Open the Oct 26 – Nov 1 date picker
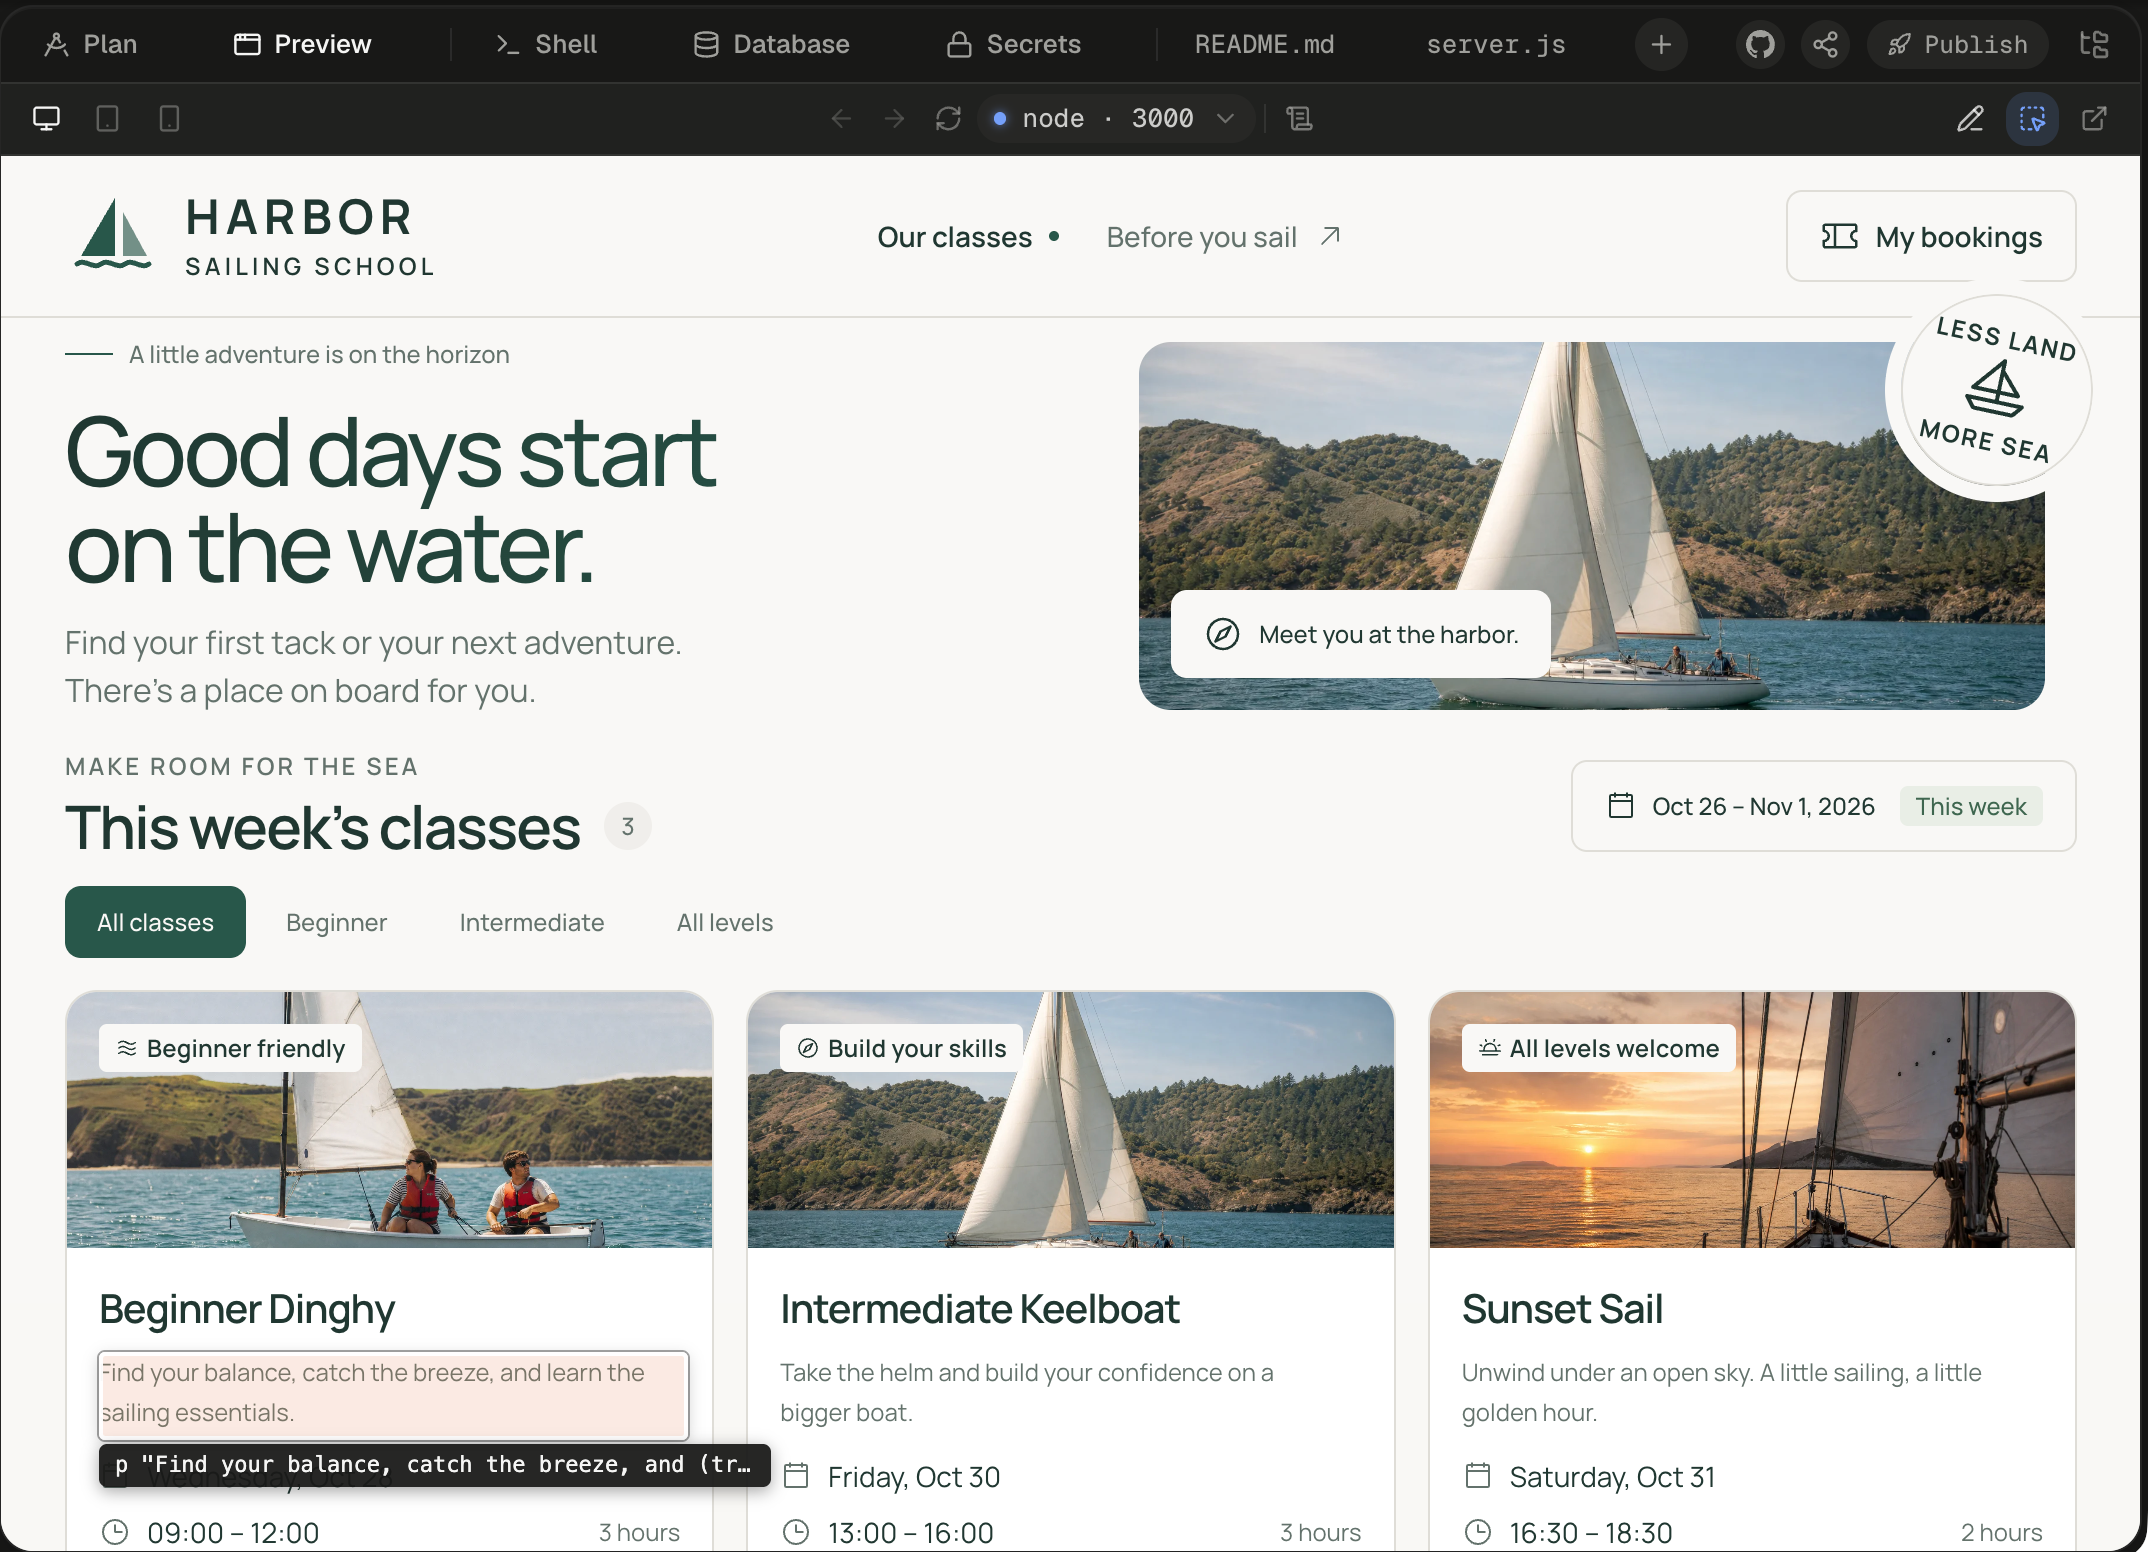 [1823, 806]
